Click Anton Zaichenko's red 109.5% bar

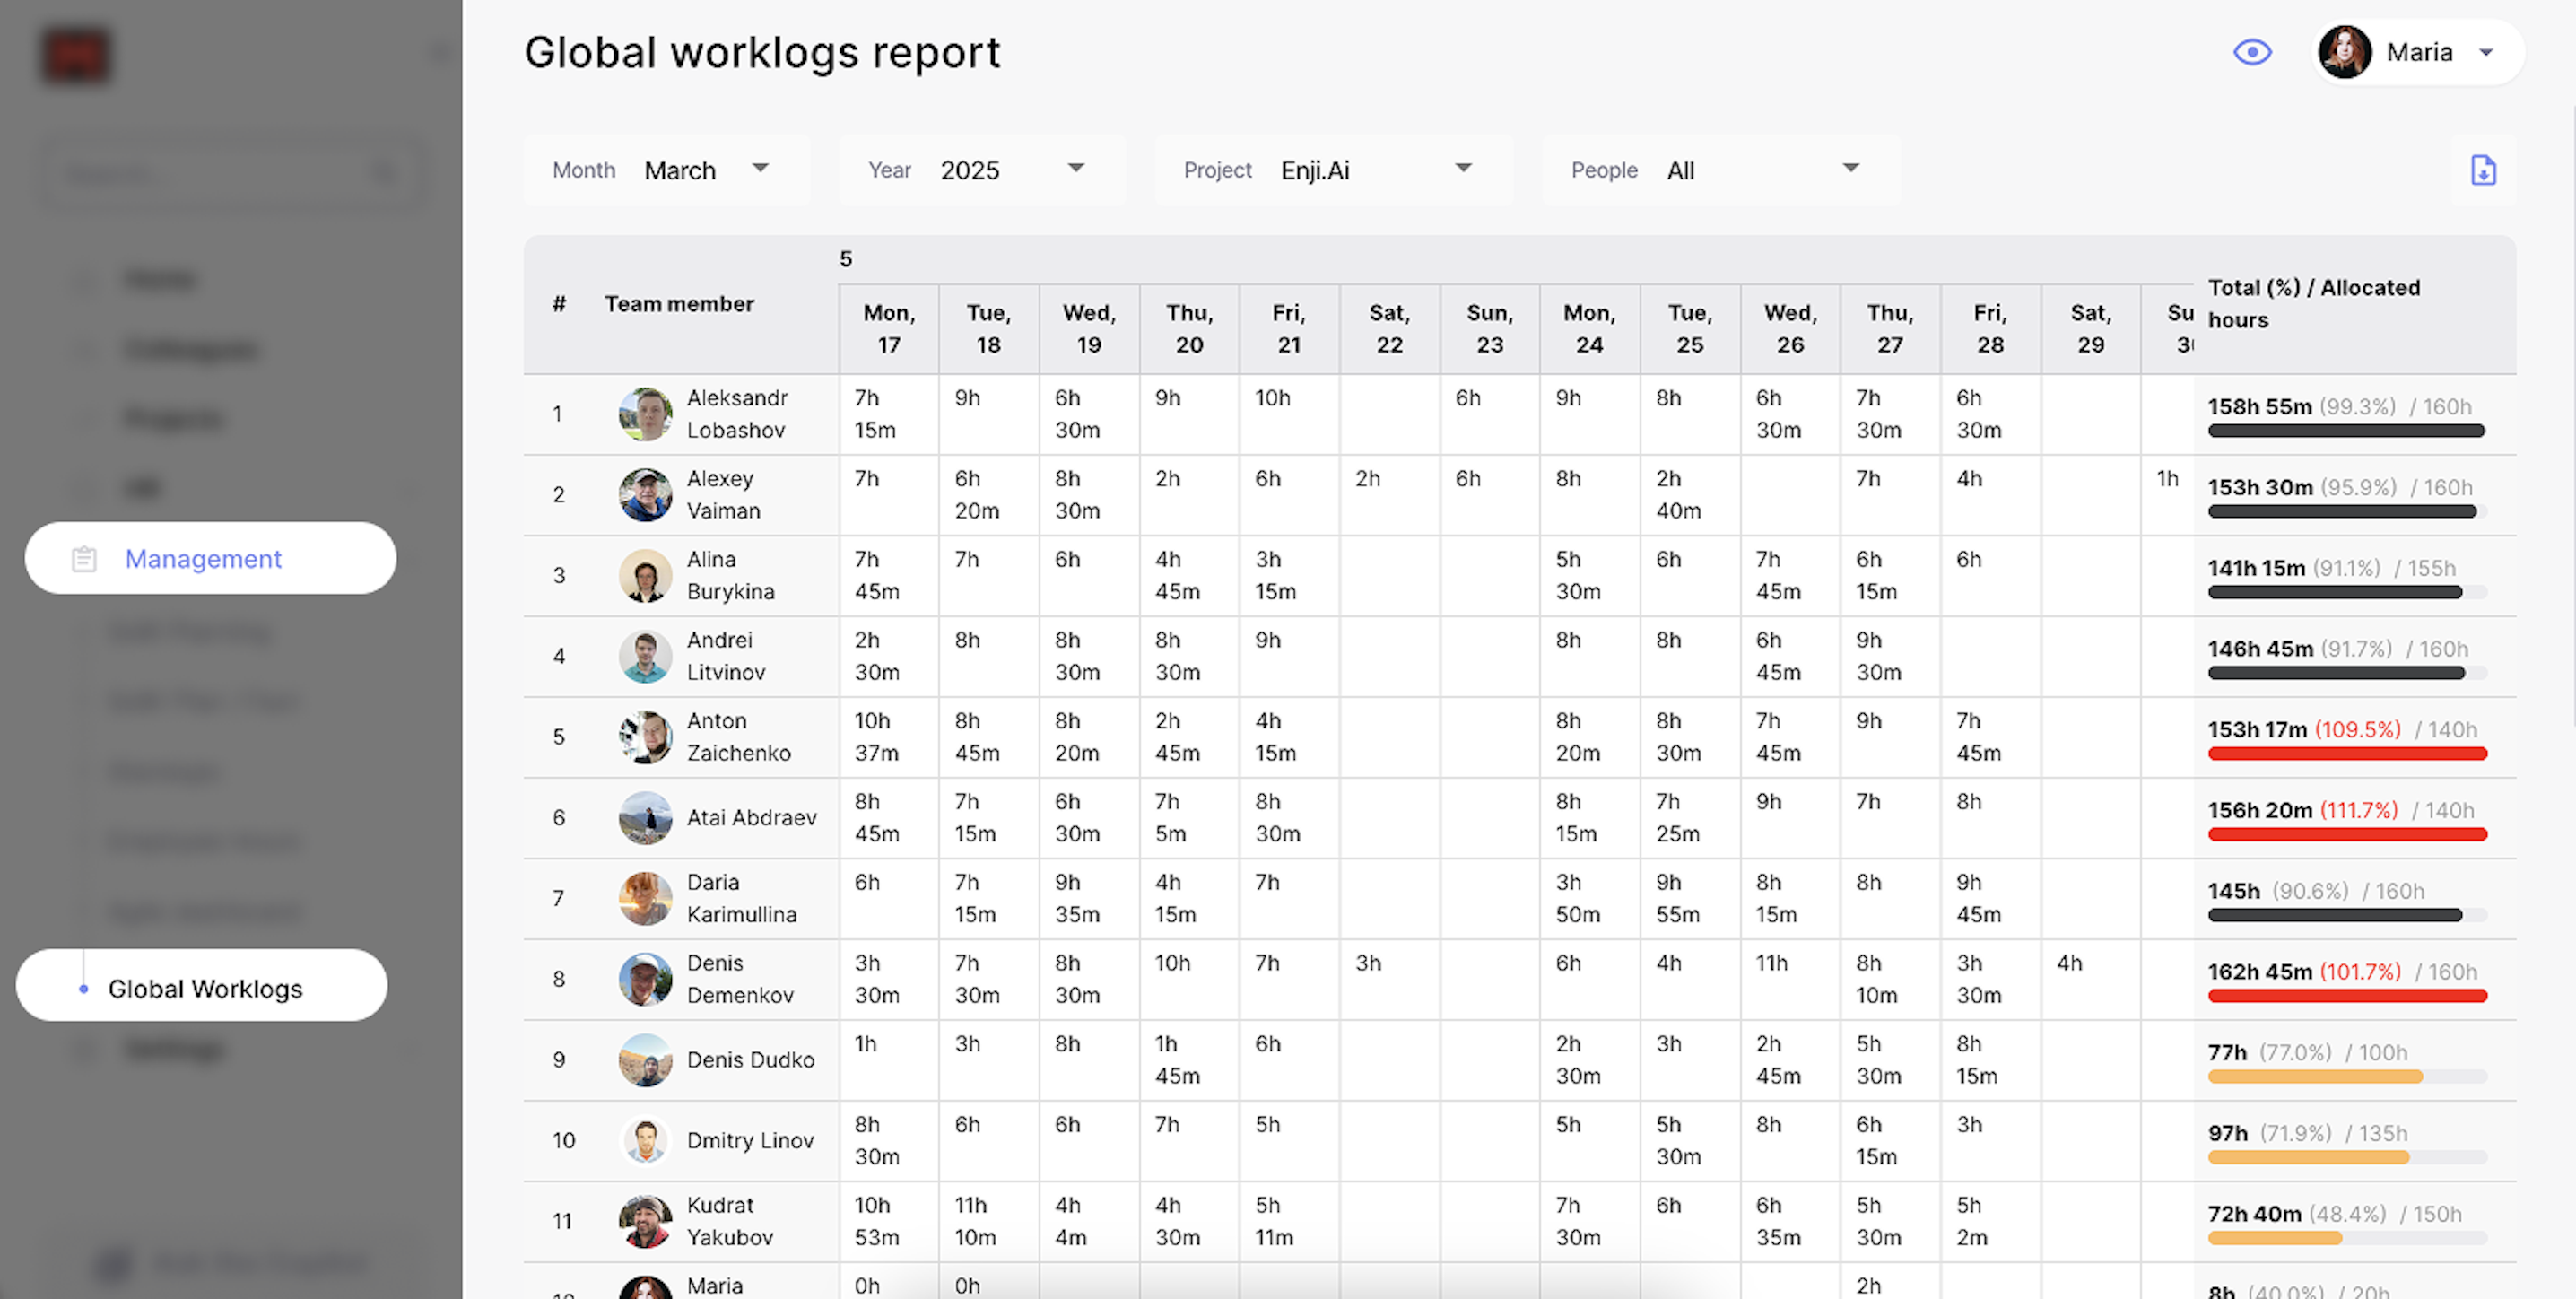2346,754
